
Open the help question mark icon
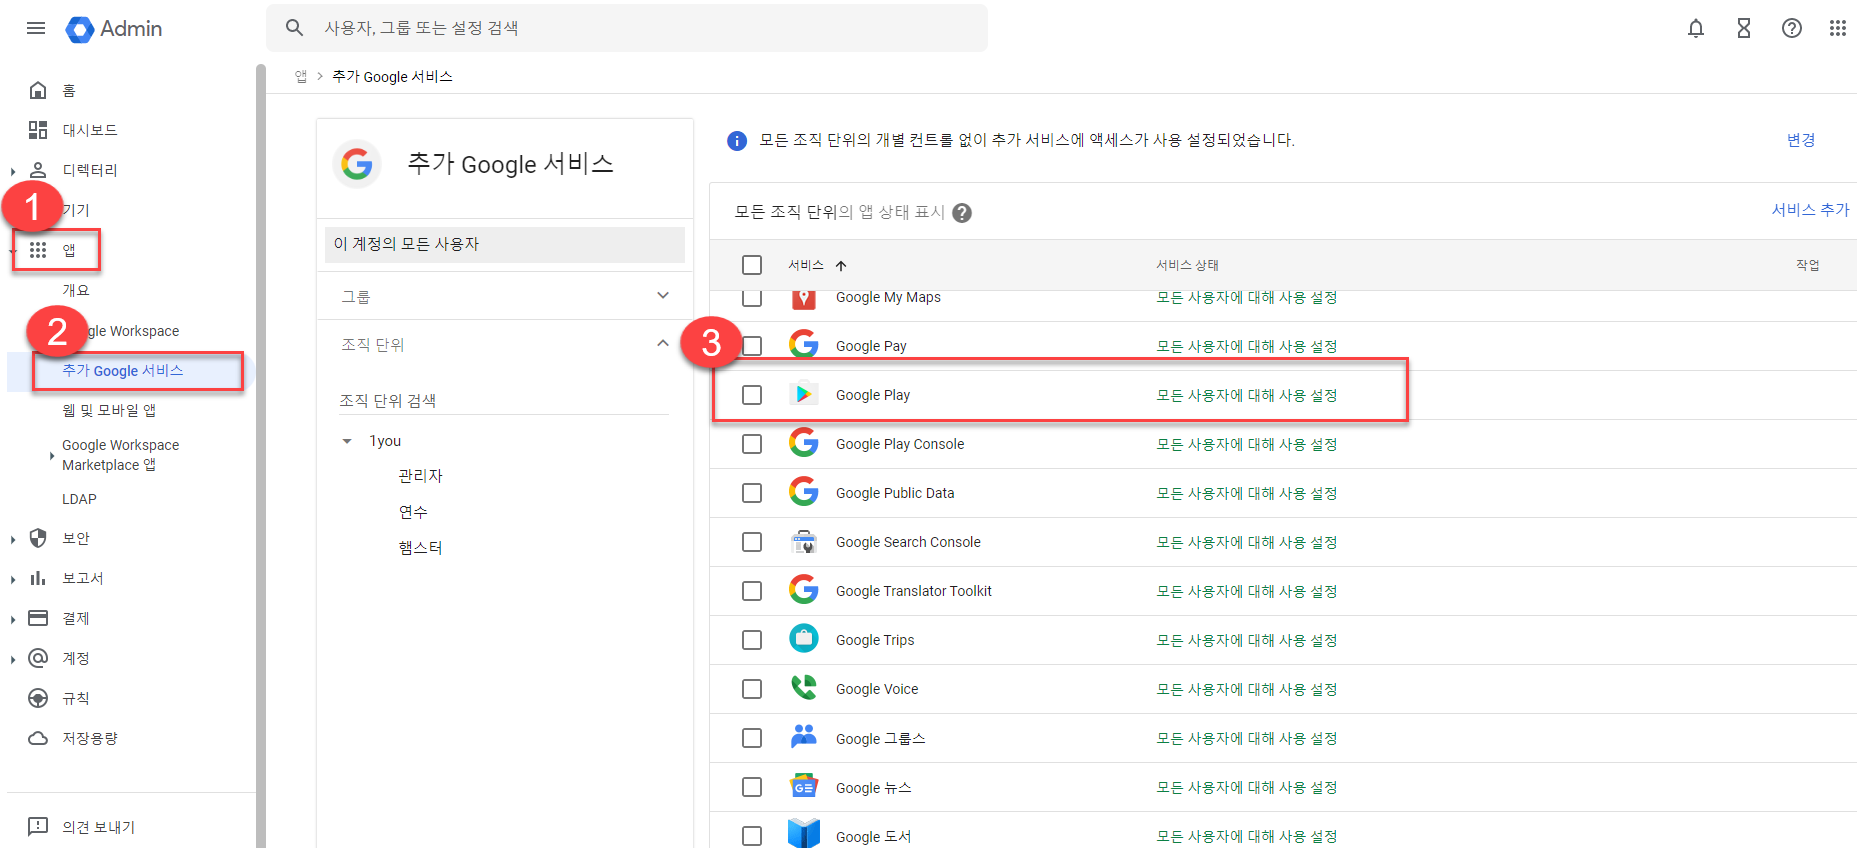[x=1792, y=28]
